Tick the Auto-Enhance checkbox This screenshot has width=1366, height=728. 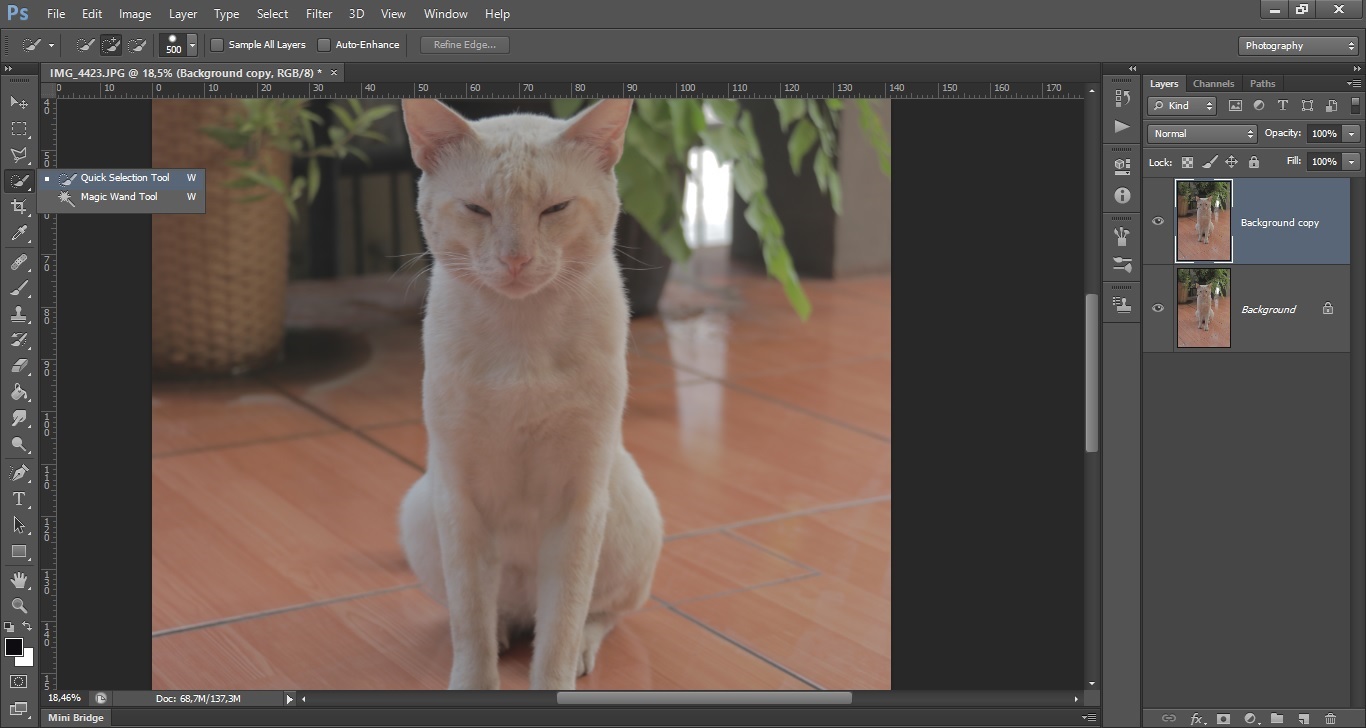[324, 45]
